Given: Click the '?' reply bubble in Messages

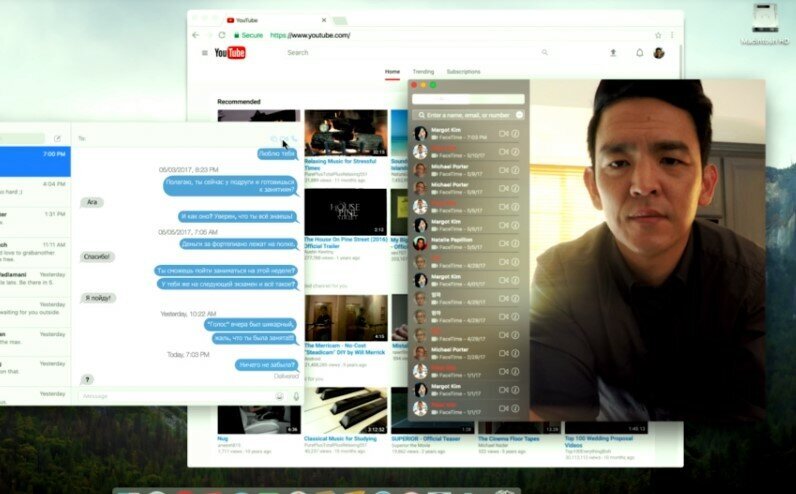Looking at the screenshot, I should pos(87,379).
